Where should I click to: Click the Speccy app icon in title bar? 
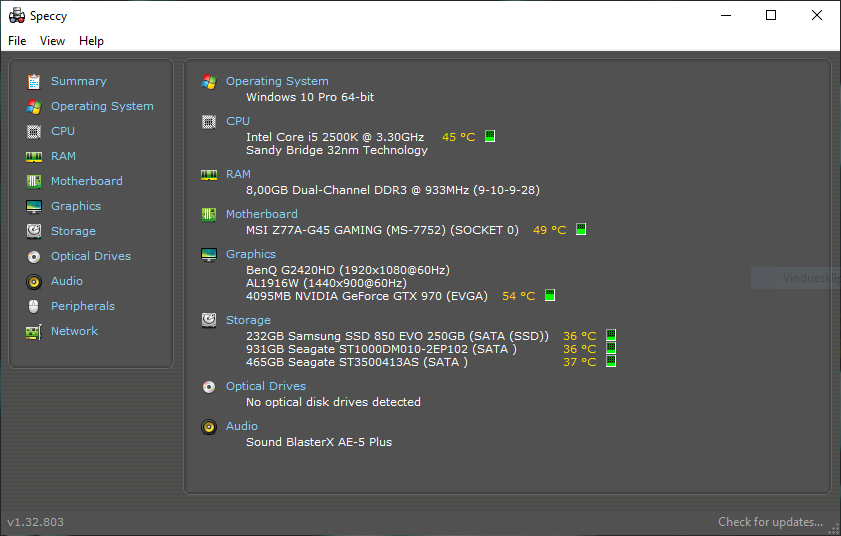tap(17, 16)
